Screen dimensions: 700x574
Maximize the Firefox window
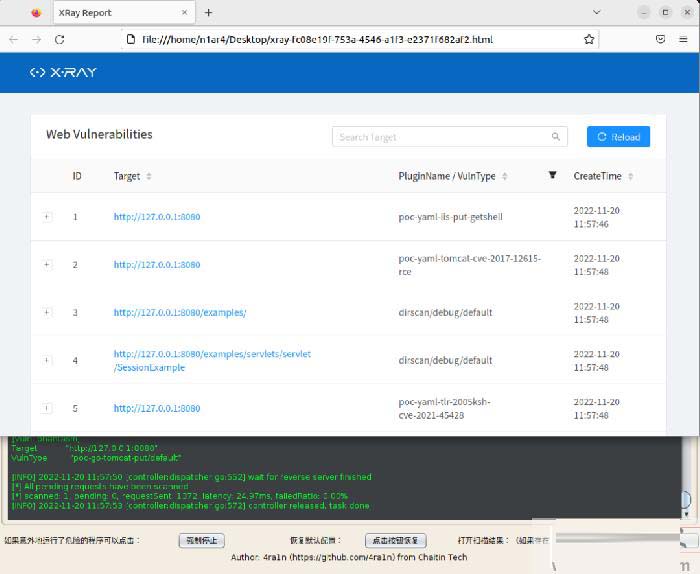coord(665,12)
